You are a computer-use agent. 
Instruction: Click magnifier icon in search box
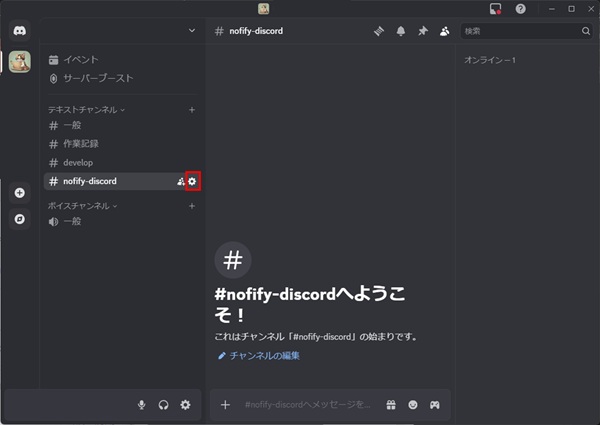(x=586, y=31)
